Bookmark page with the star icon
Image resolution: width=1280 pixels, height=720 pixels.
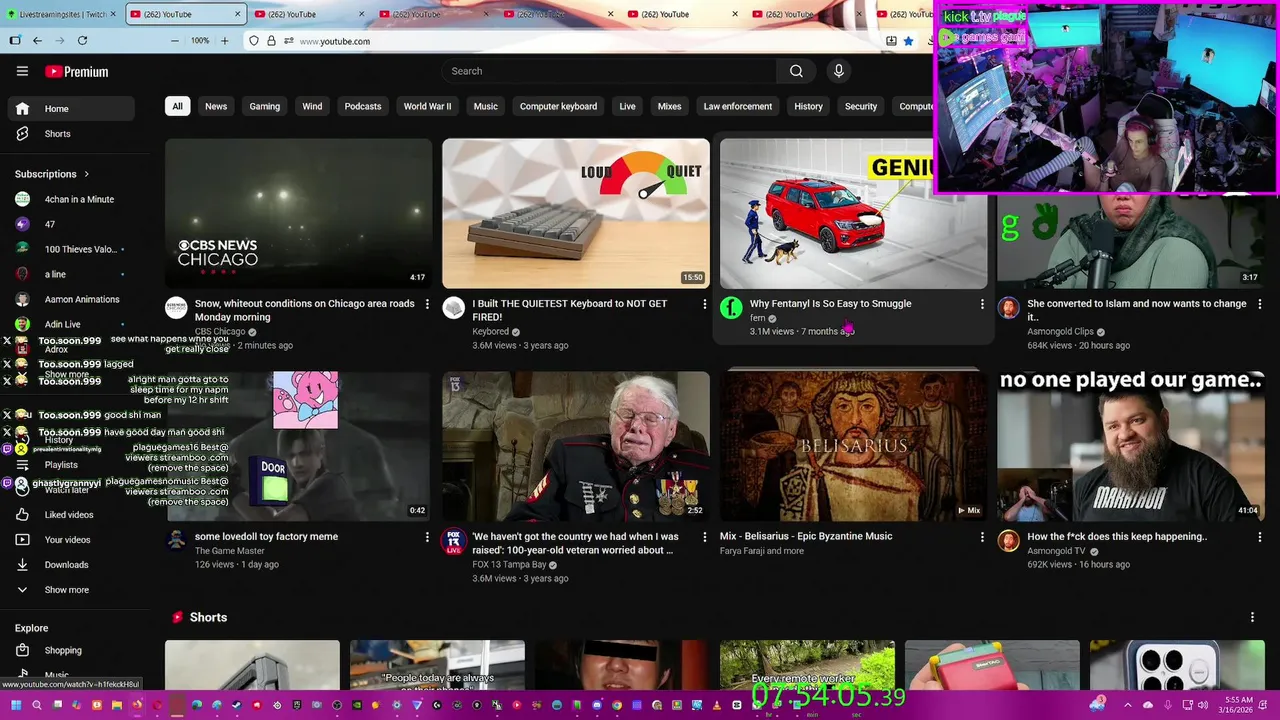[908, 41]
